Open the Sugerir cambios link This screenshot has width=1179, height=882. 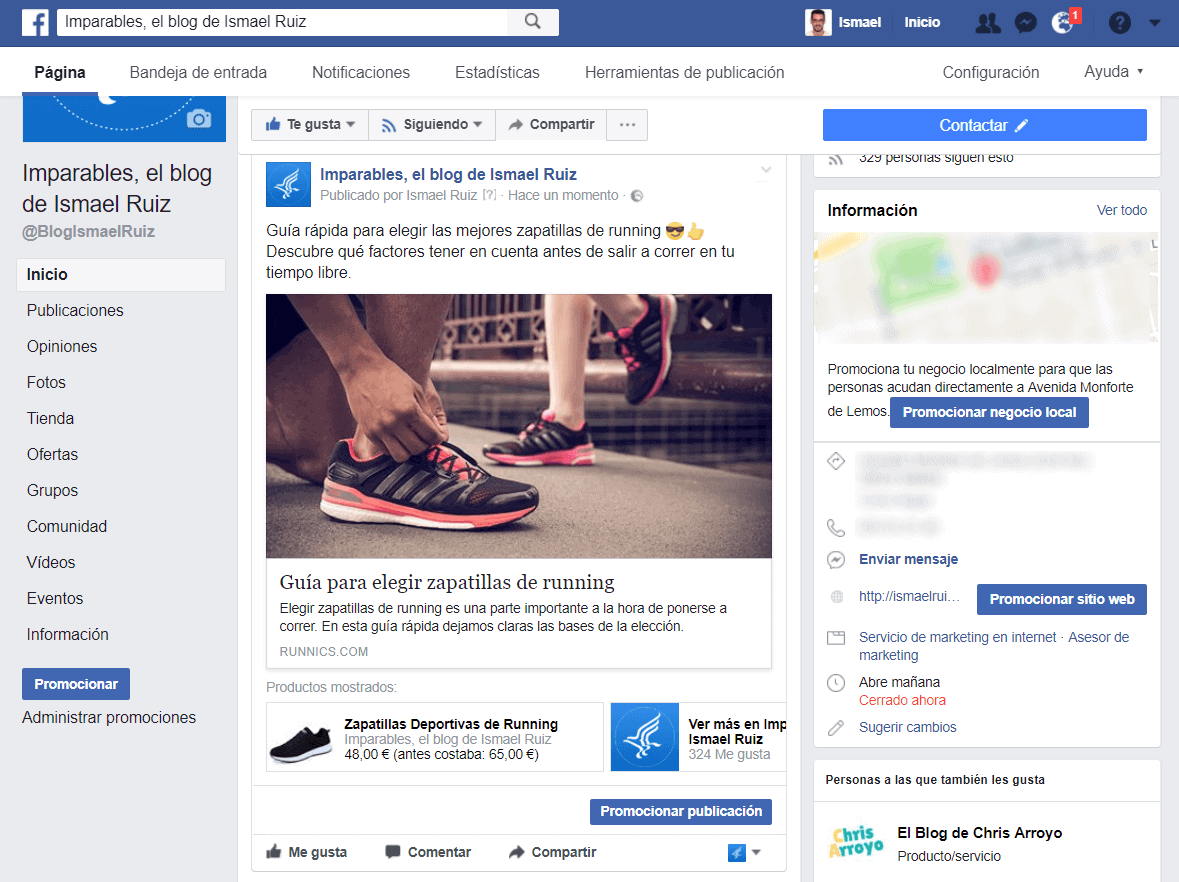[x=908, y=728]
